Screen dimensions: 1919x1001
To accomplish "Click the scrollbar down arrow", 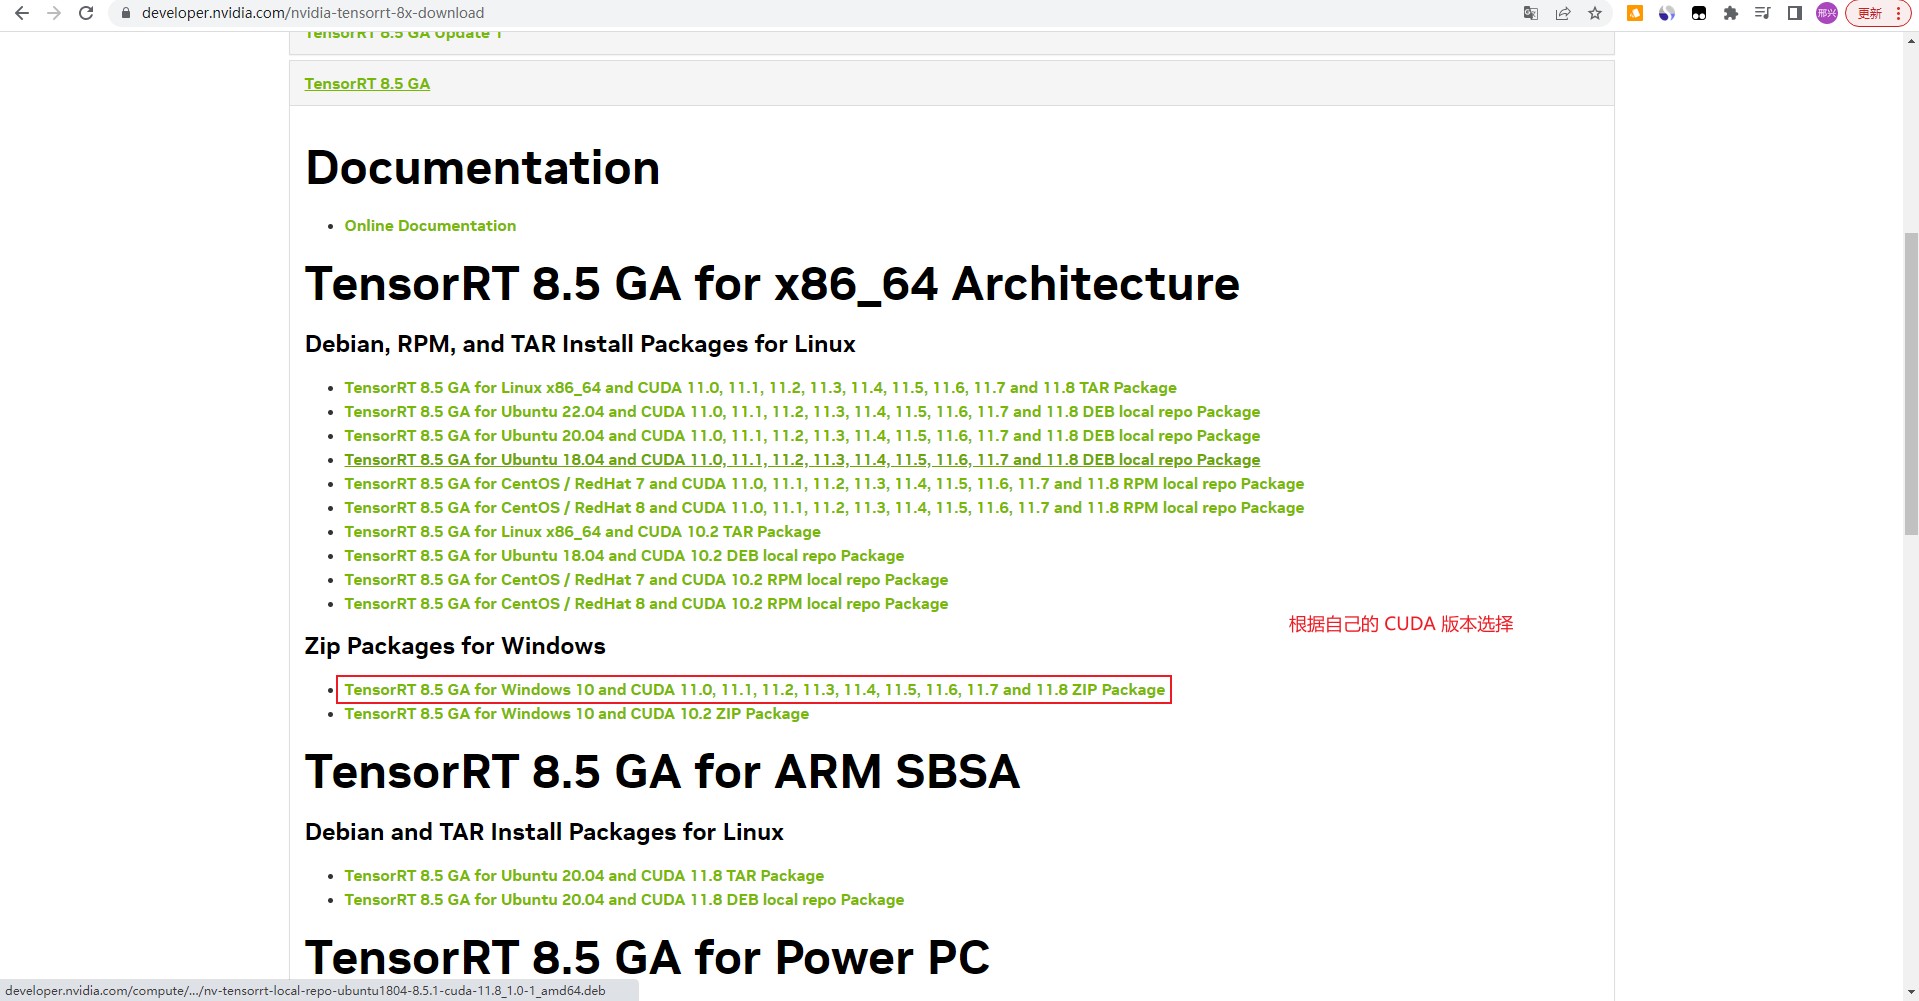I will point(1911,993).
